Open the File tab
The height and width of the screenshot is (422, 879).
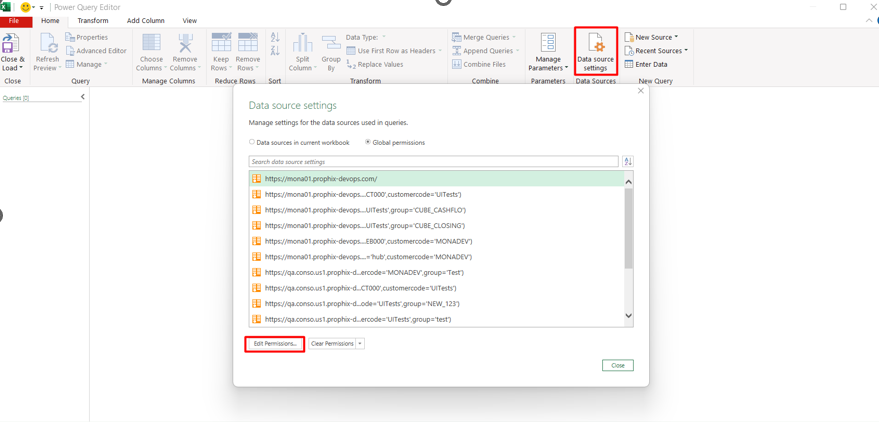(x=14, y=21)
